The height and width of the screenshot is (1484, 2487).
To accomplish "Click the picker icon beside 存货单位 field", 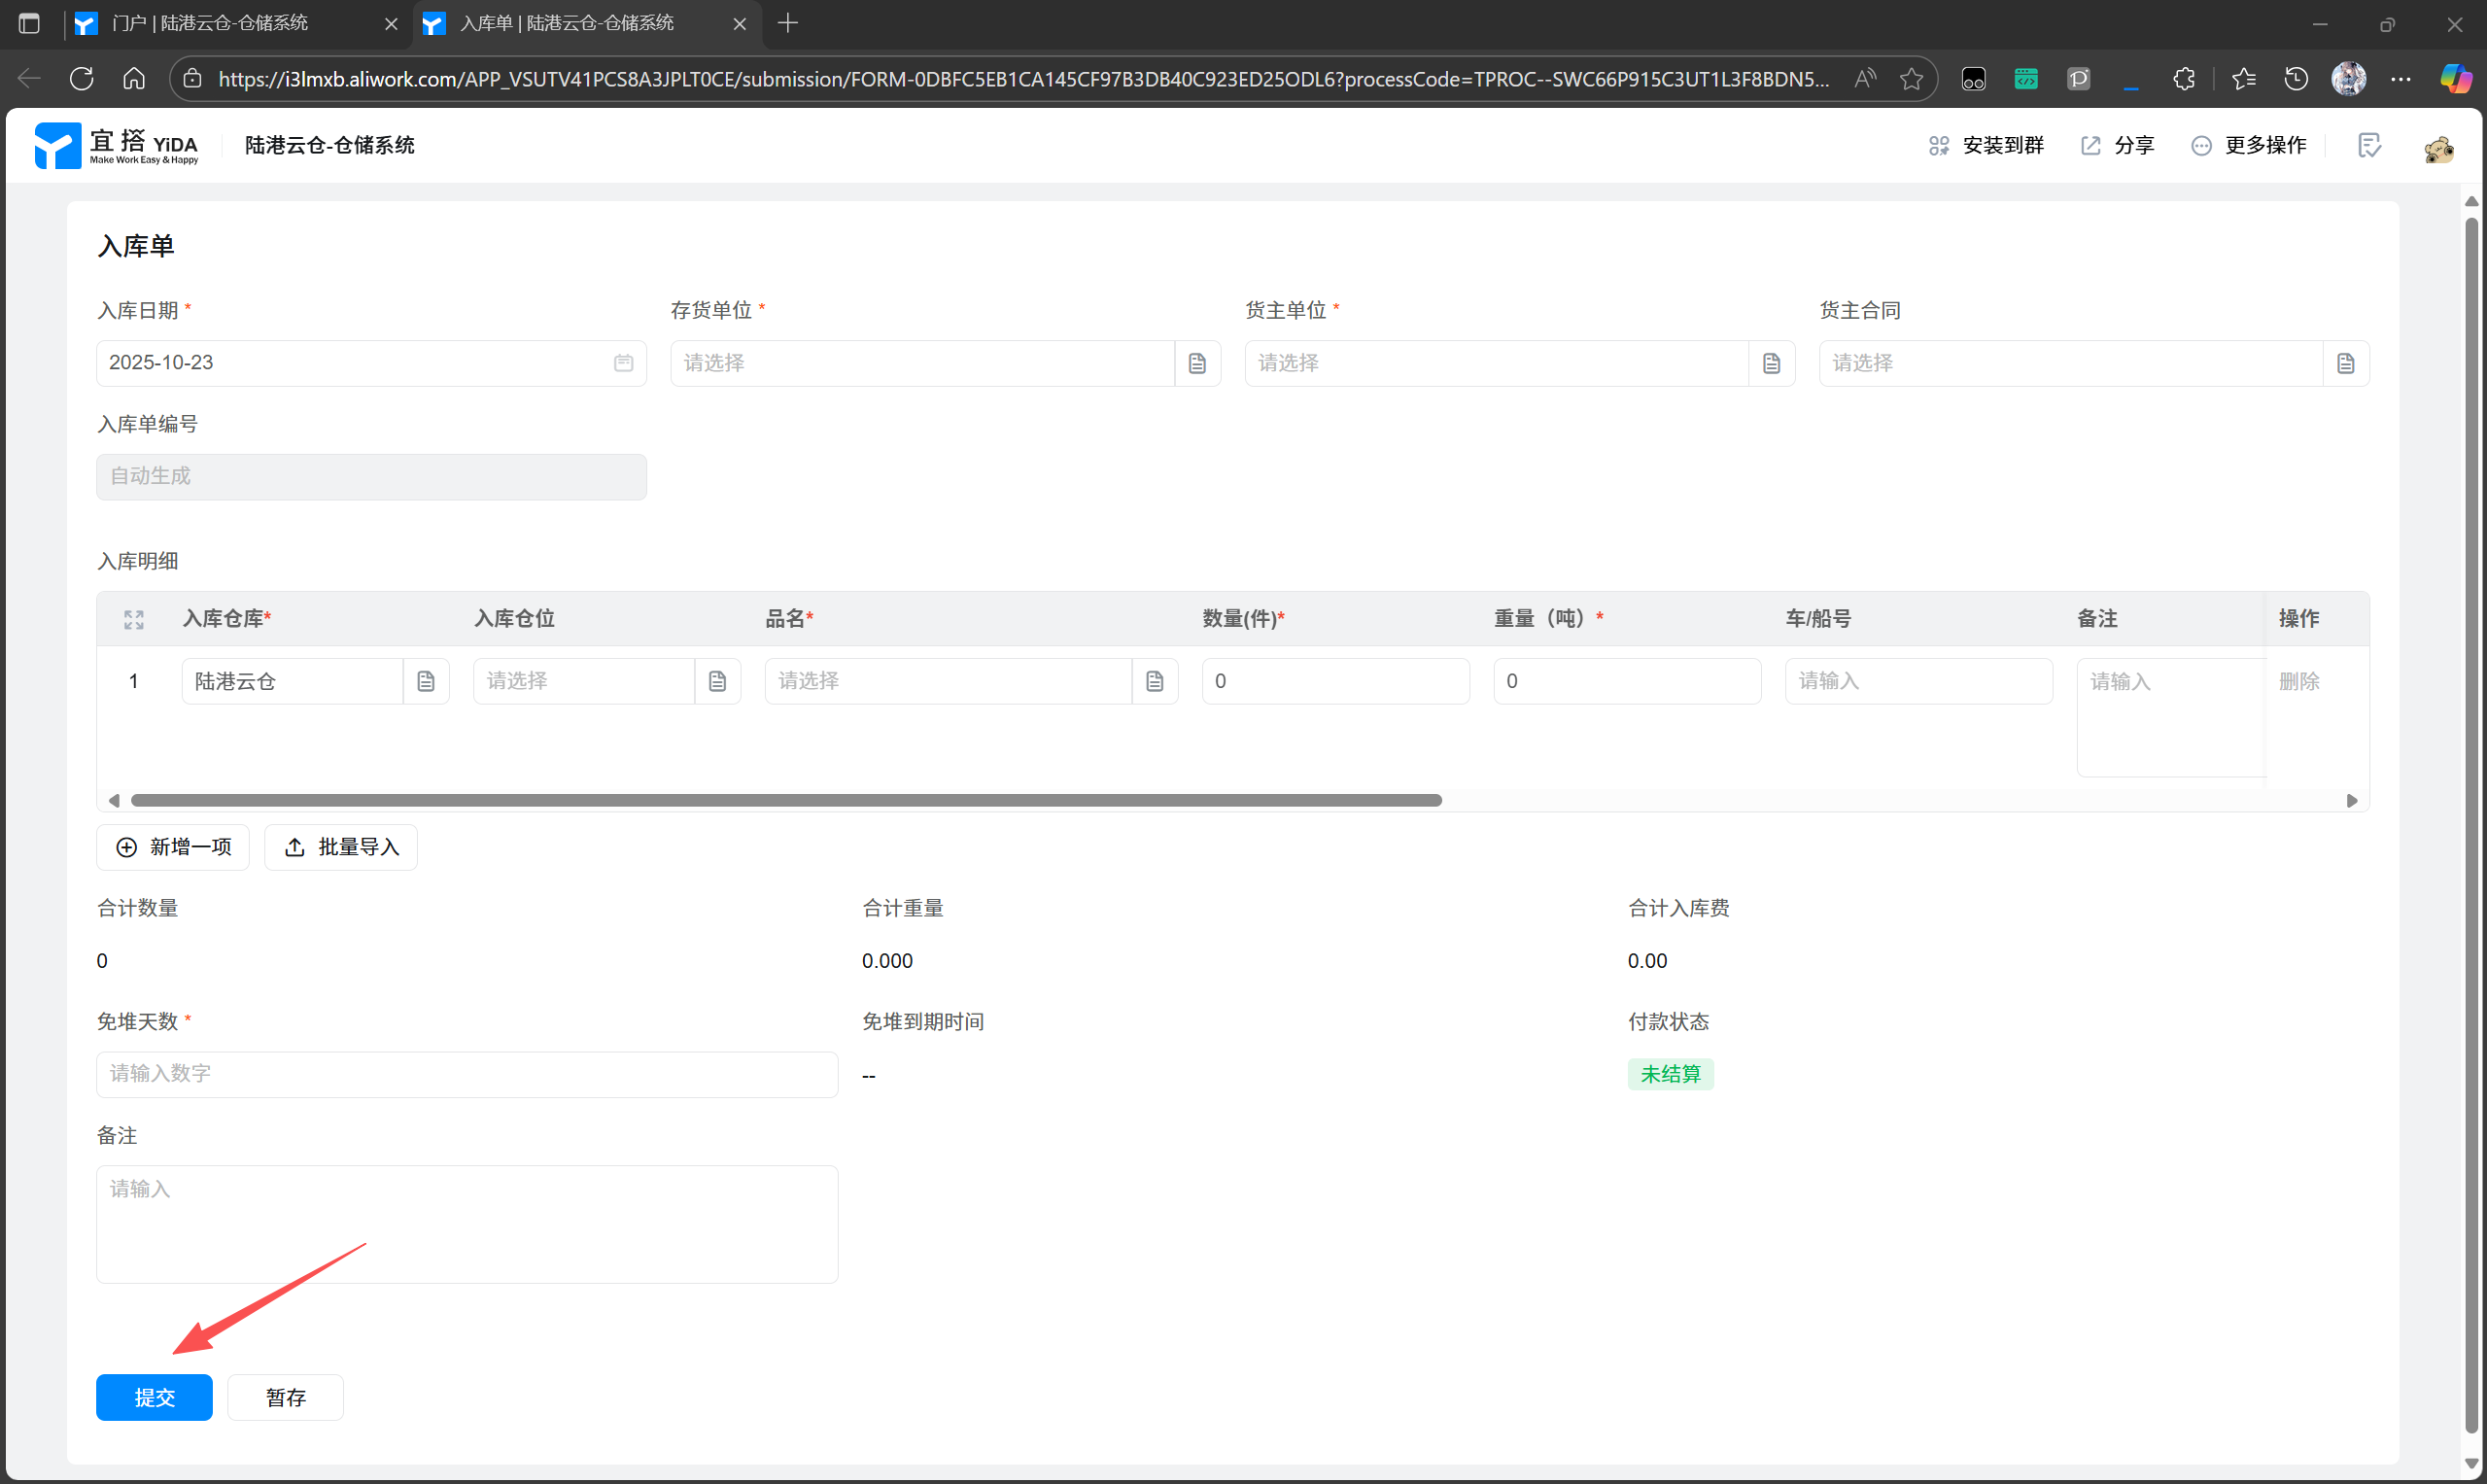I will 1197,364.
